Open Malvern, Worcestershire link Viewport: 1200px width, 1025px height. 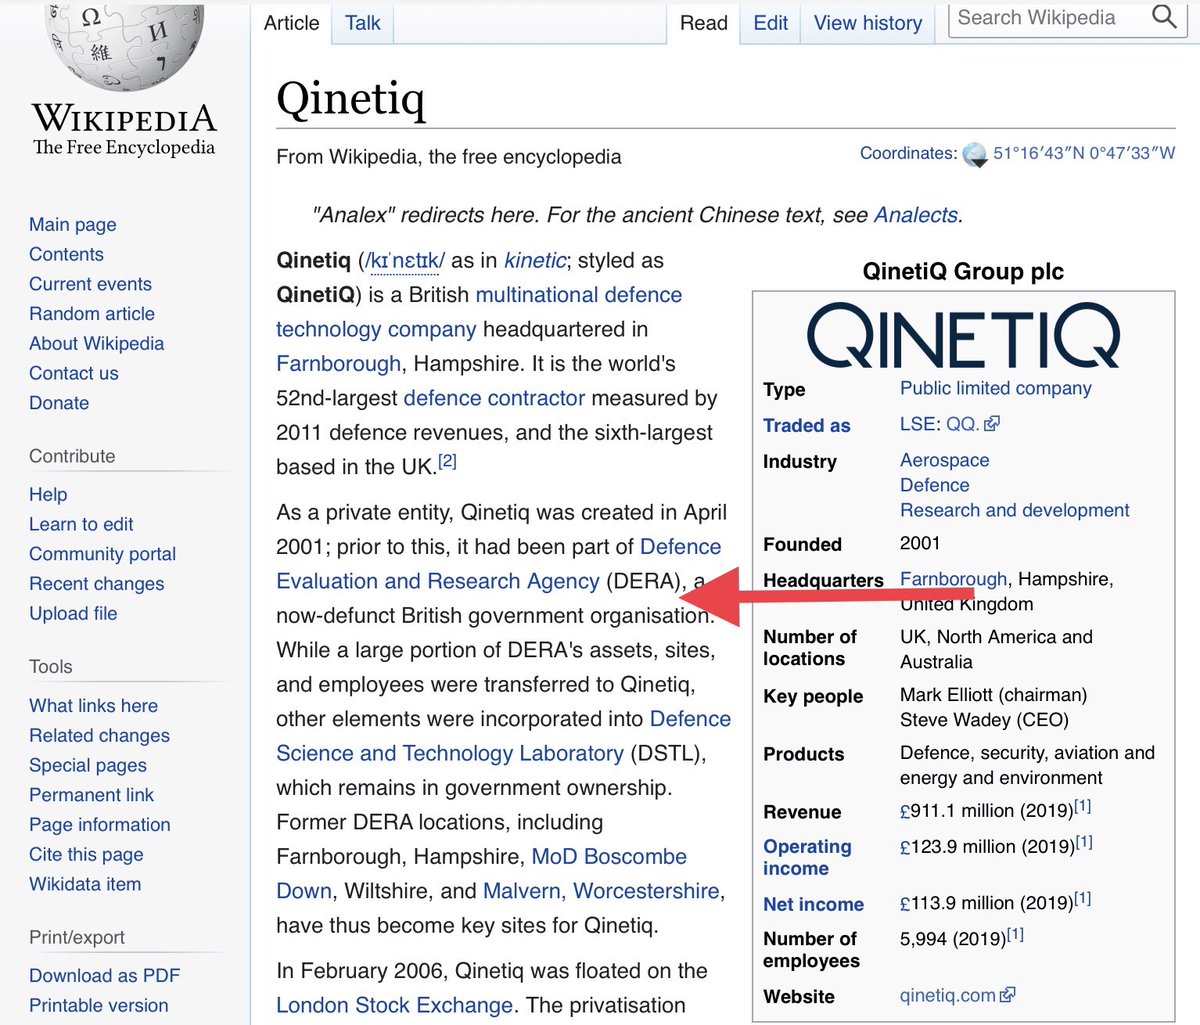point(601,891)
